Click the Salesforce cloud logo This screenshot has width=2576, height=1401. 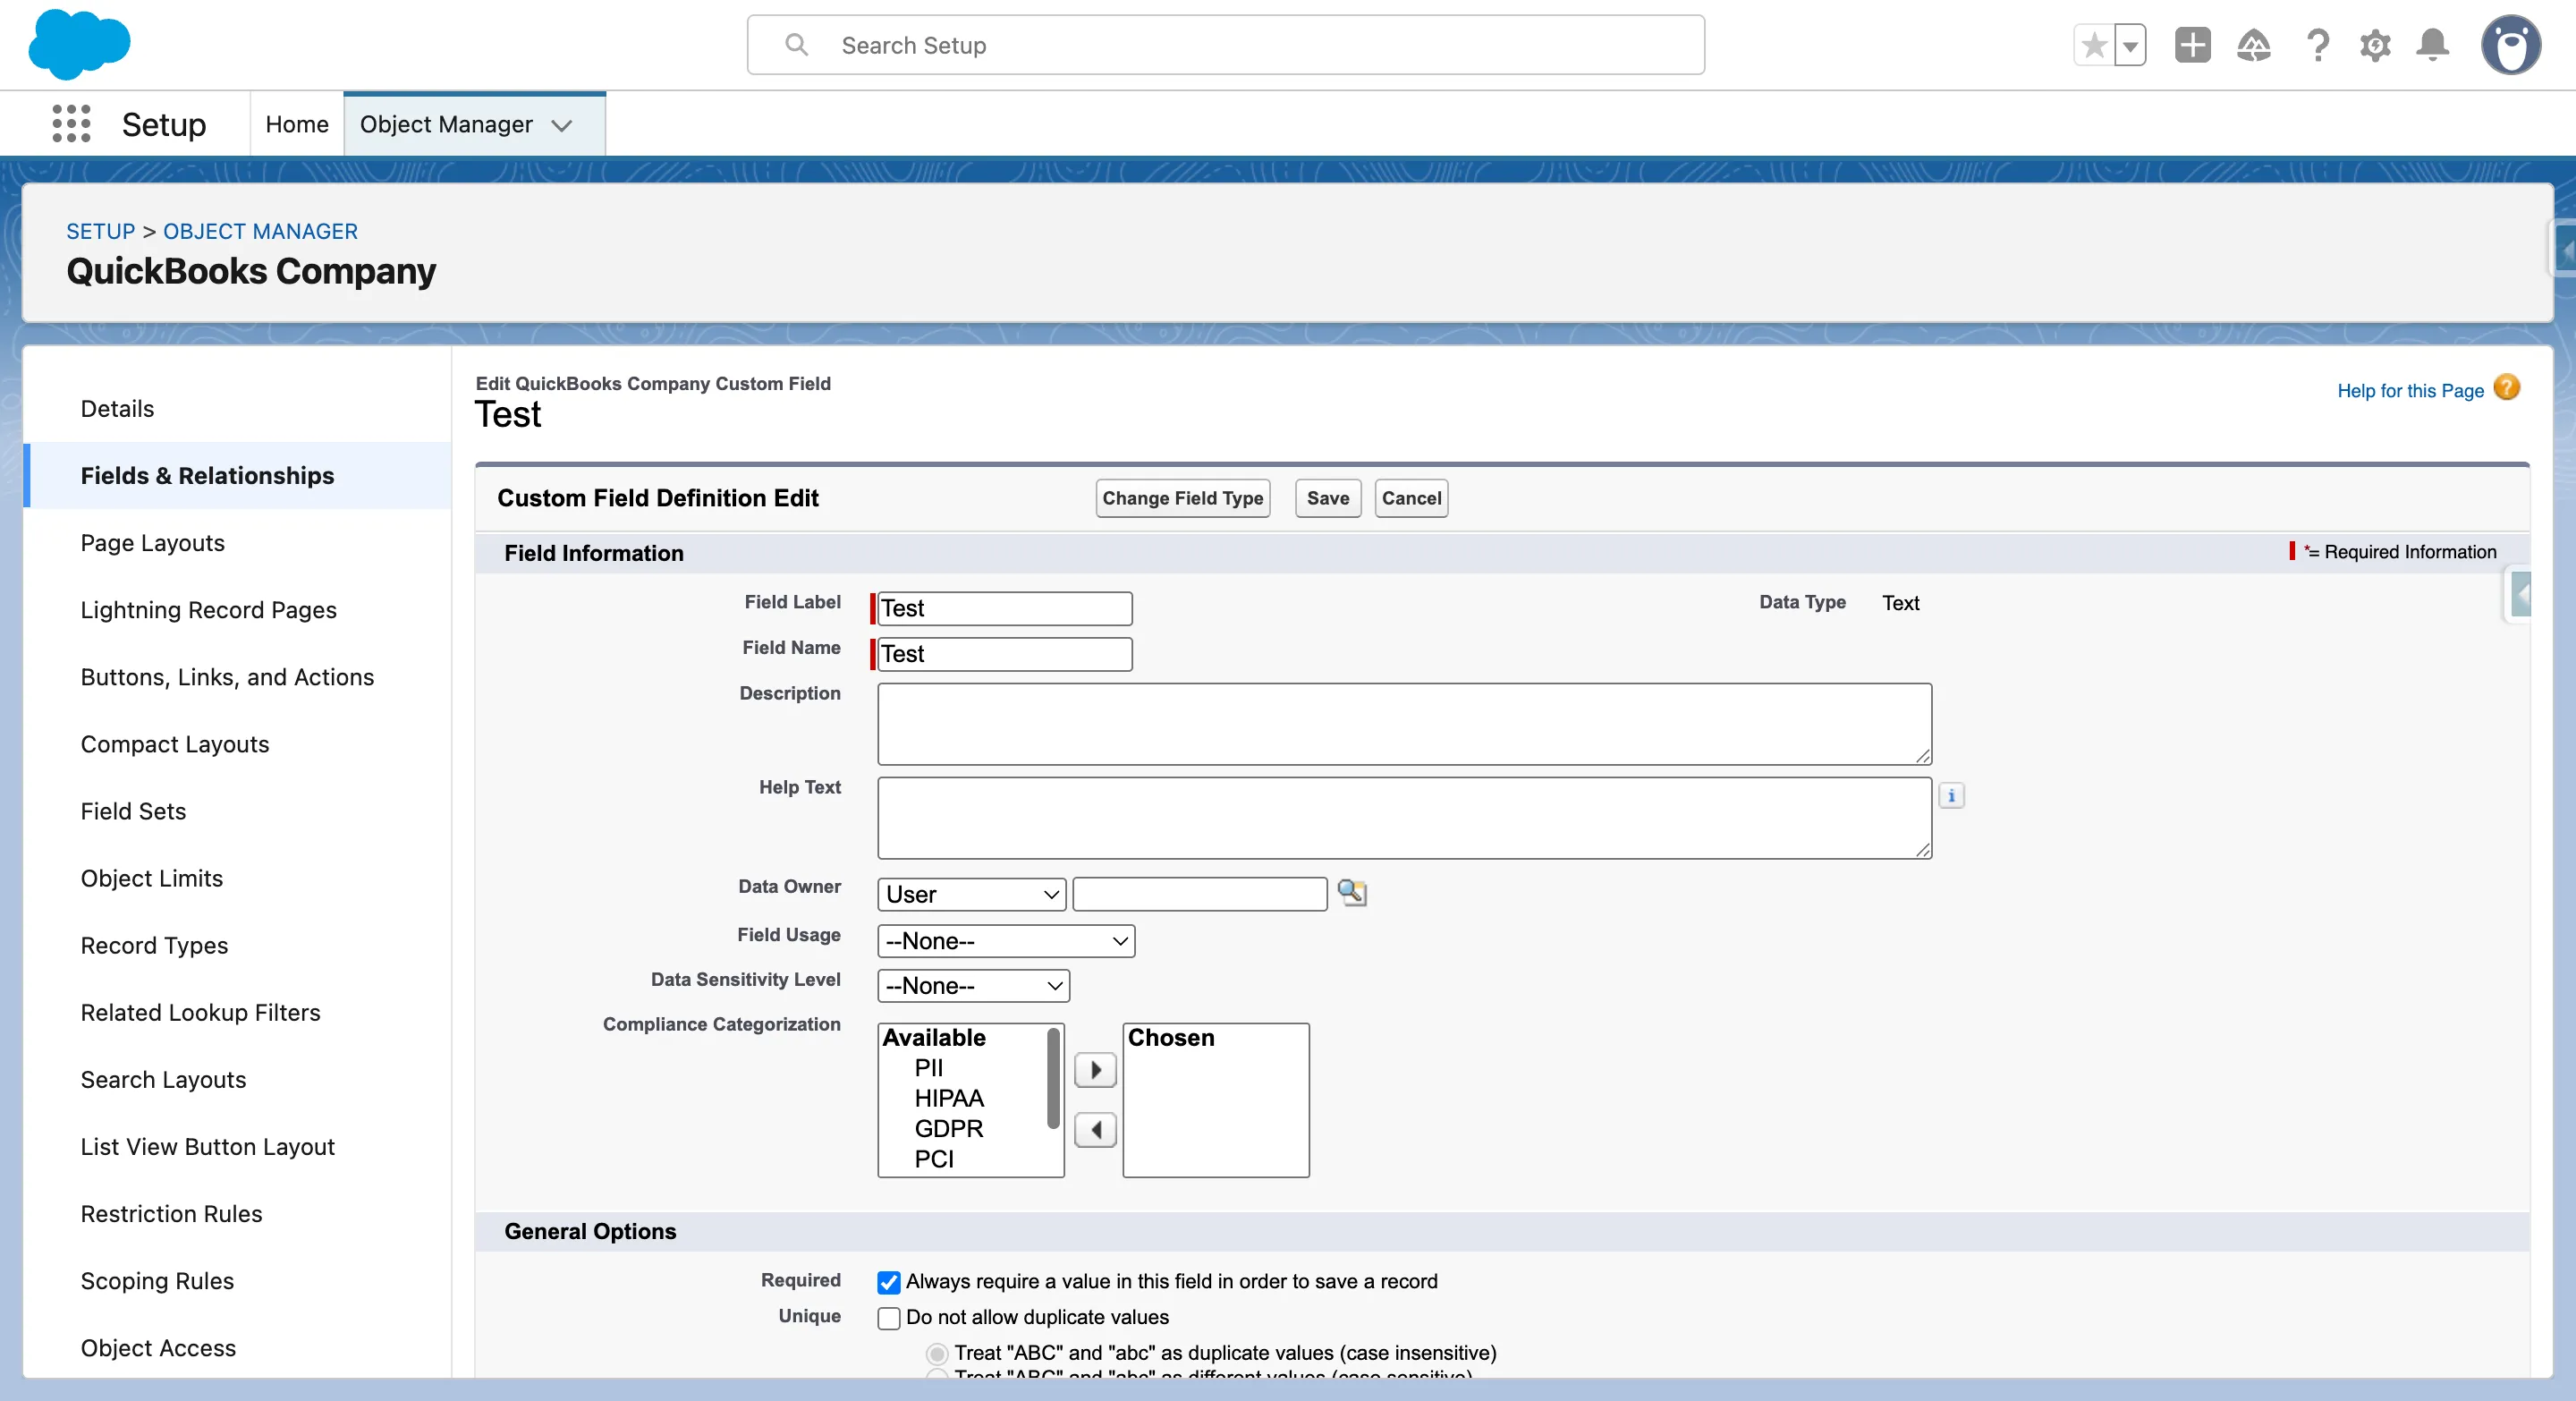(79, 44)
